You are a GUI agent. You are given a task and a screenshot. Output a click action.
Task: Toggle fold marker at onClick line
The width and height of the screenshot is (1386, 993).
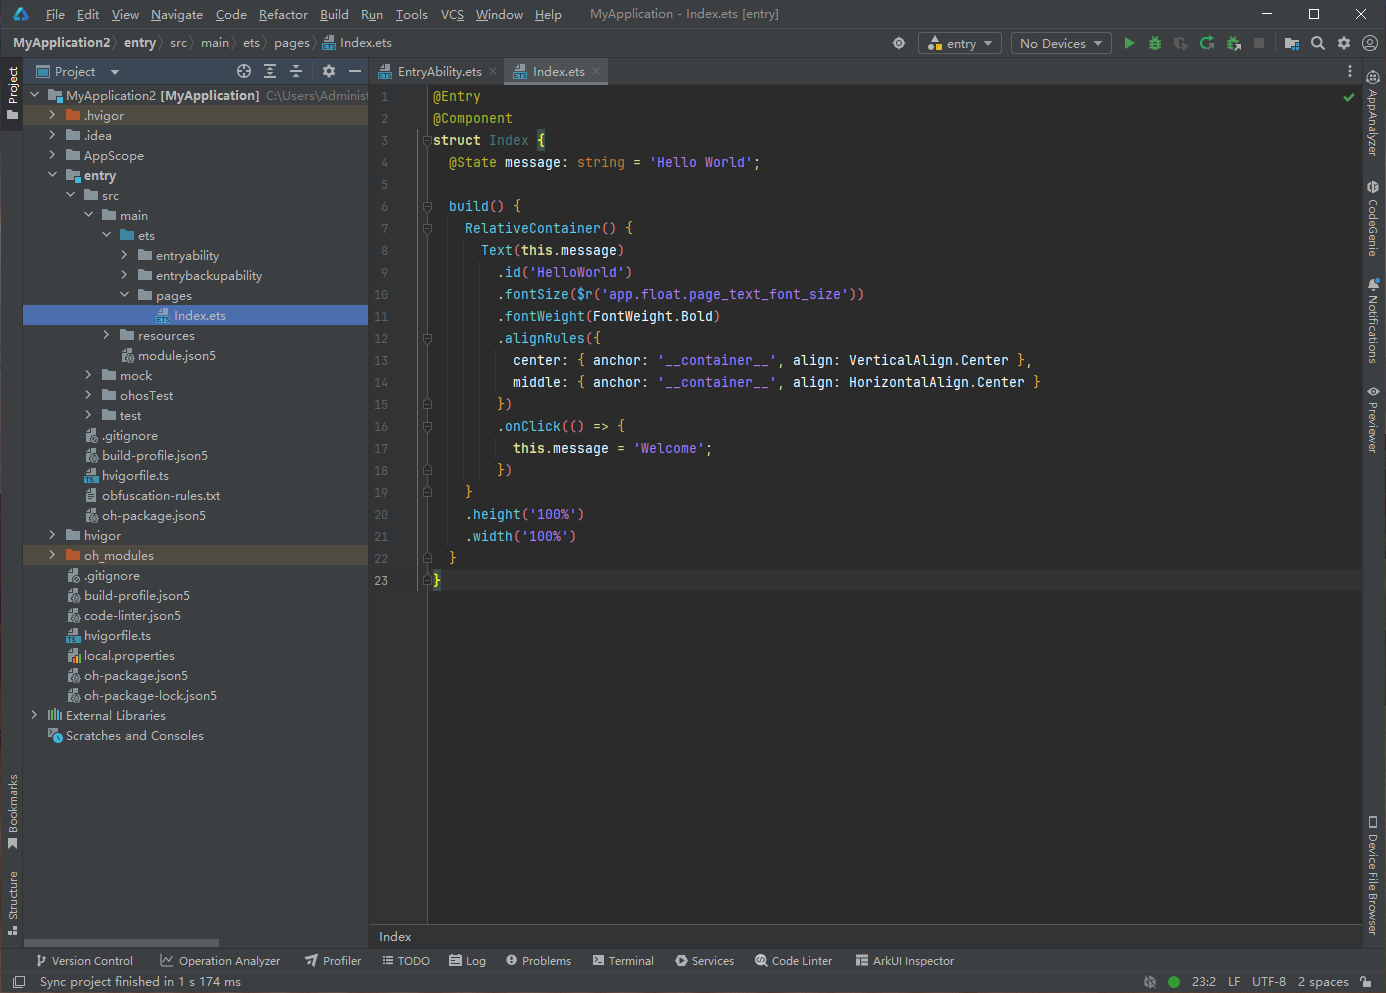pyautogui.click(x=427, y=427)
